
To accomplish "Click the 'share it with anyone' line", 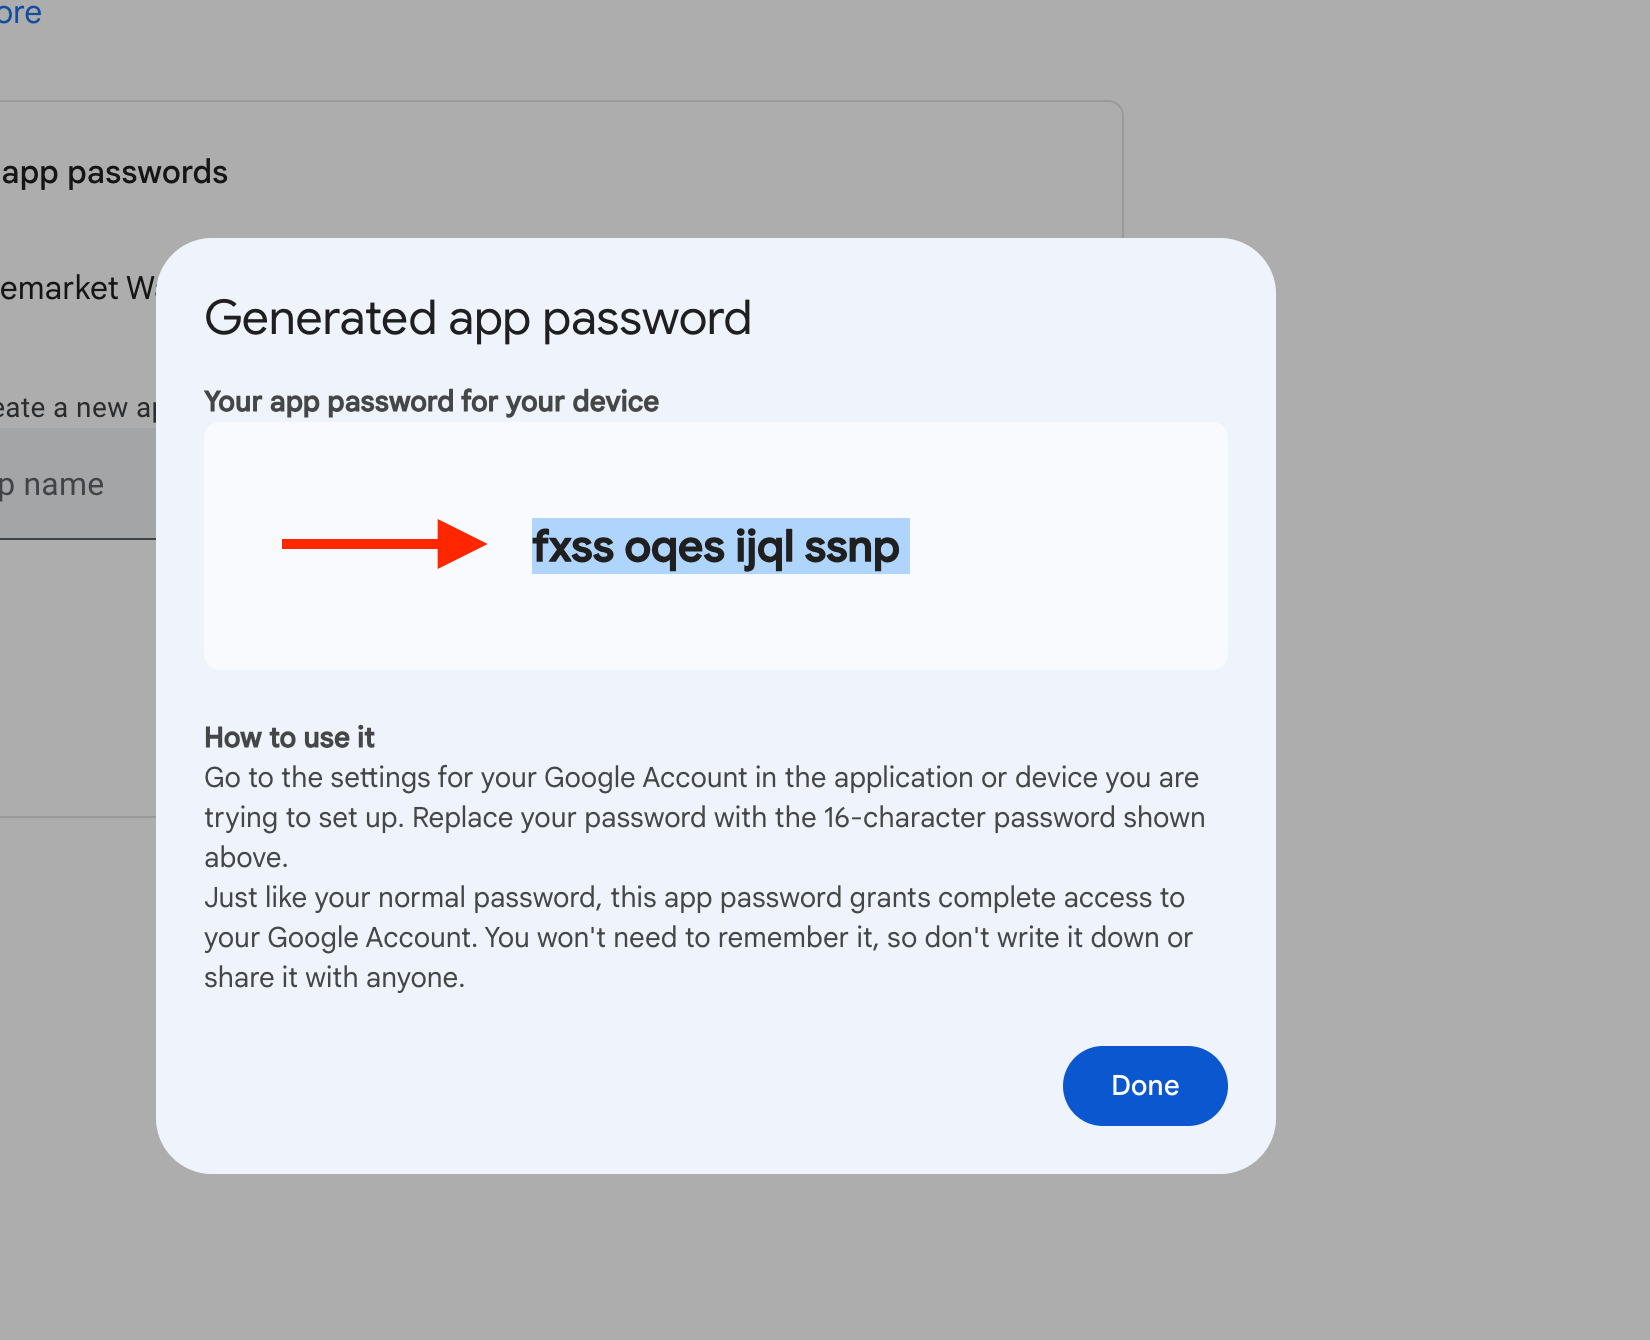I will 334,977.
